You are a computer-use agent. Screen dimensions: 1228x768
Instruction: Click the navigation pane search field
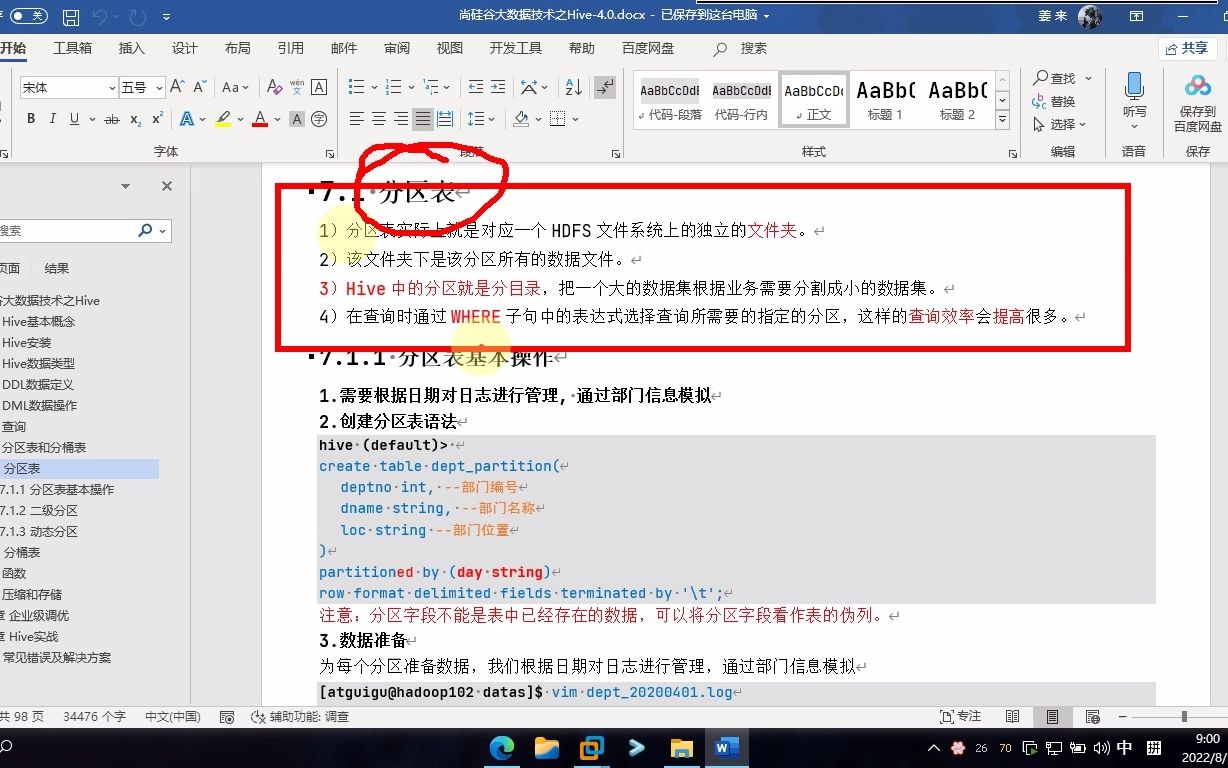[x=70, y=230]
